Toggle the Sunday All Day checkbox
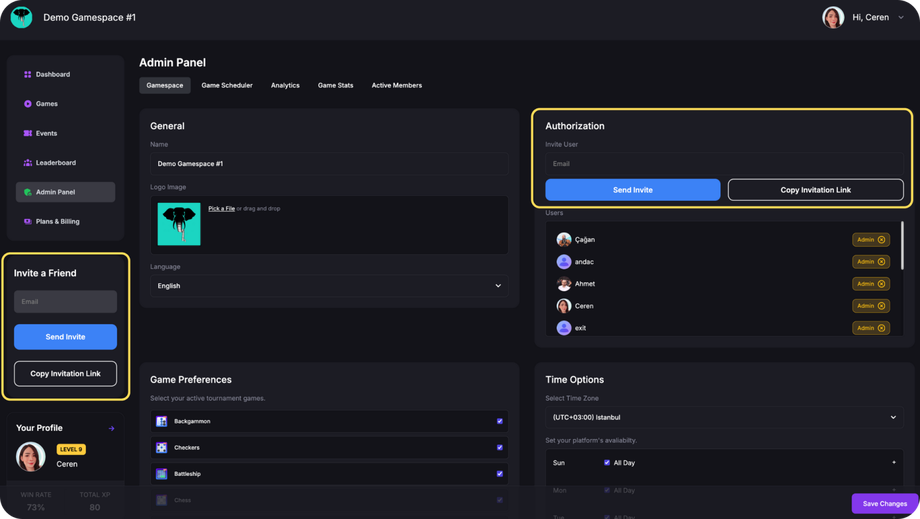920x519 pixels. pos(607,463)
